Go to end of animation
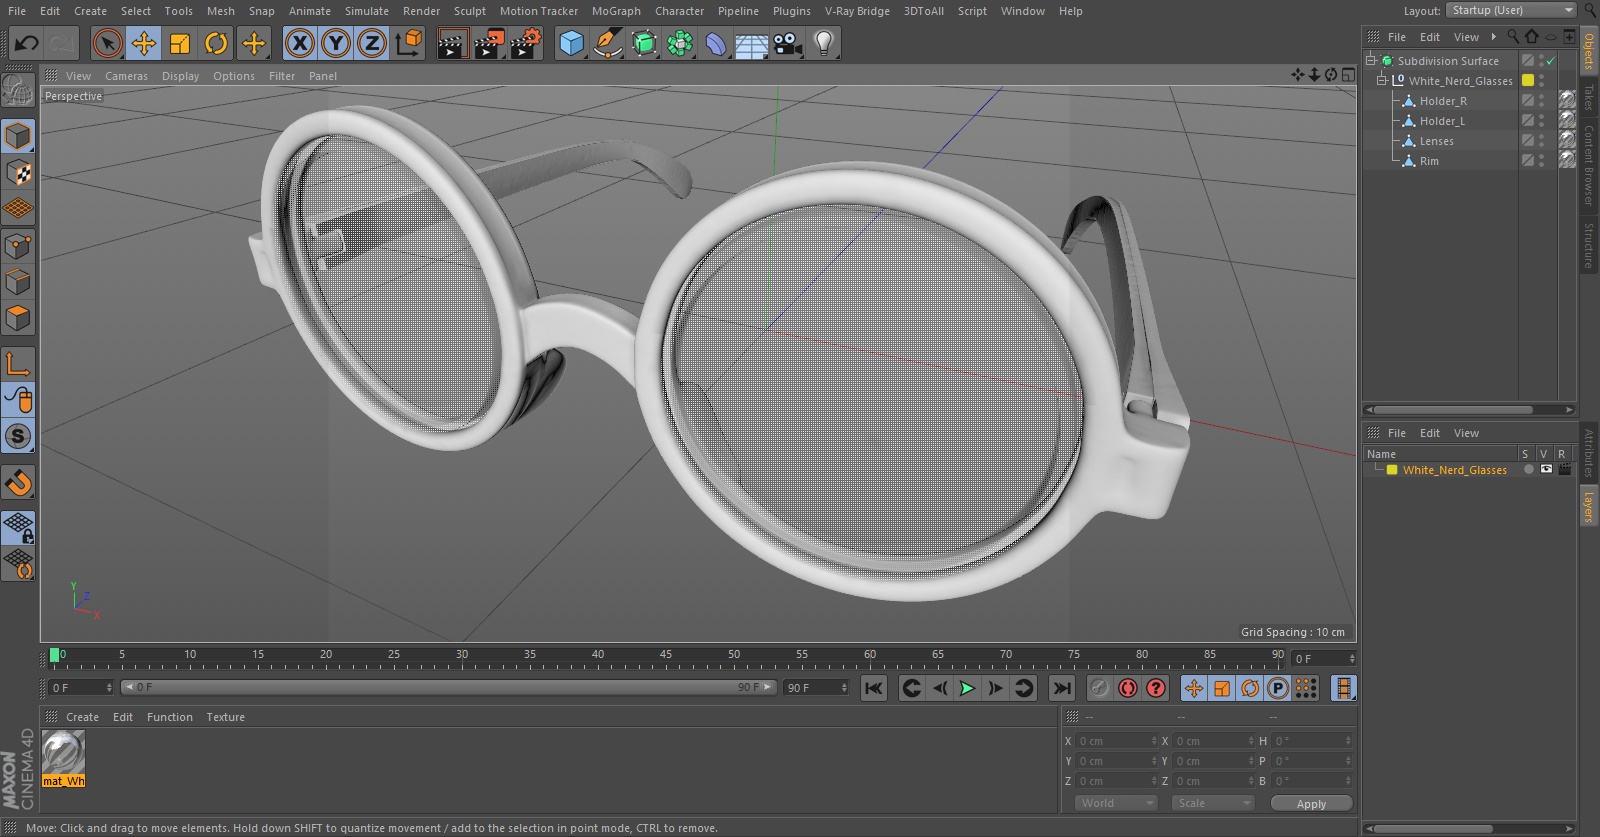1600x837 pixels. tap(1062, 688)
